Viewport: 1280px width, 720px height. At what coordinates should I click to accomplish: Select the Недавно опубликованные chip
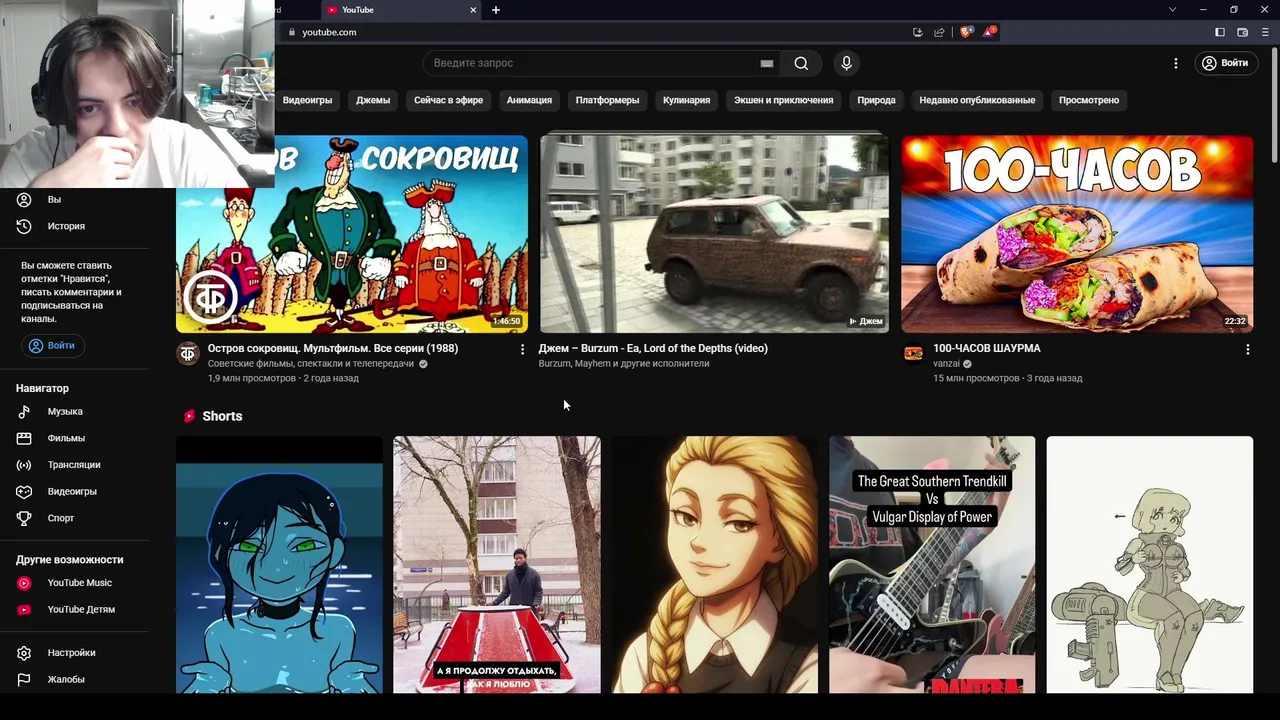(977, 100)
